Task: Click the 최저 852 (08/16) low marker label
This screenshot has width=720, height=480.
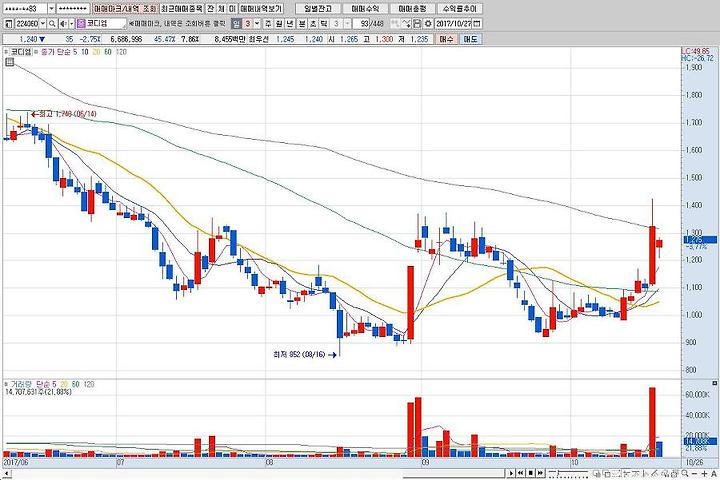Action: pos(298,354)
